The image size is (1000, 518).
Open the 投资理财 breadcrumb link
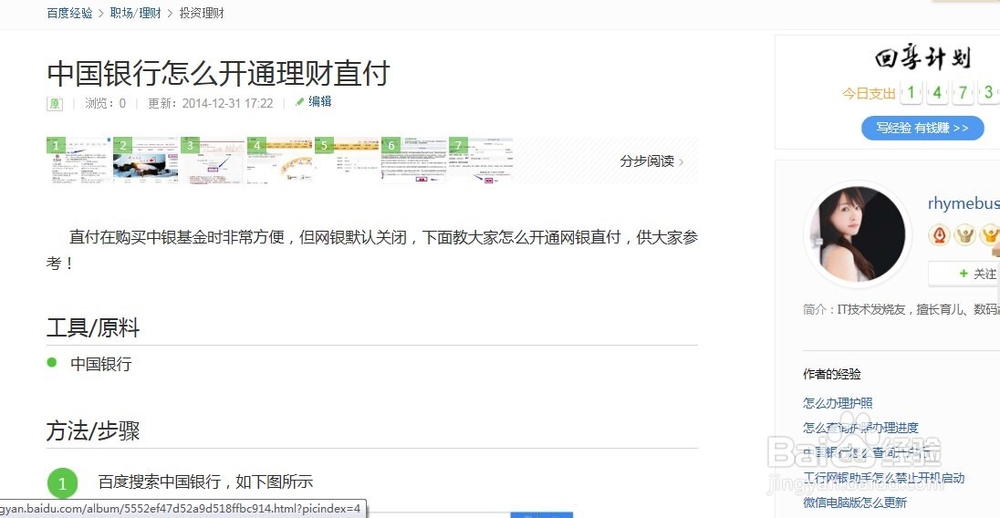click(202, 13)
